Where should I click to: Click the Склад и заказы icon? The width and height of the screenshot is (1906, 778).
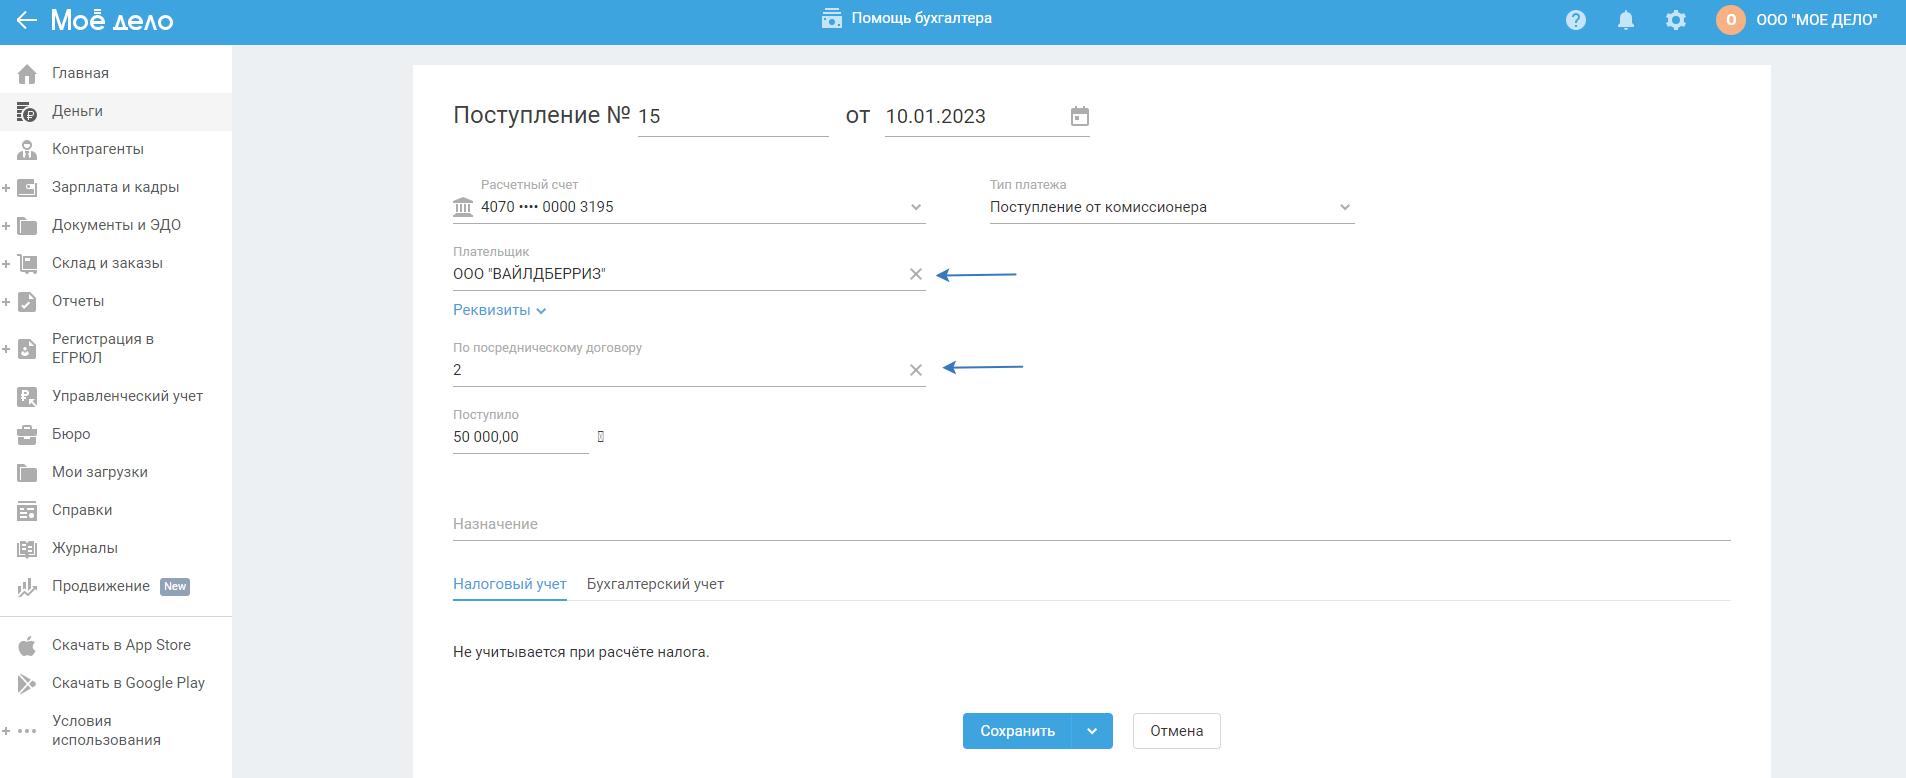[x=27, y=263]
